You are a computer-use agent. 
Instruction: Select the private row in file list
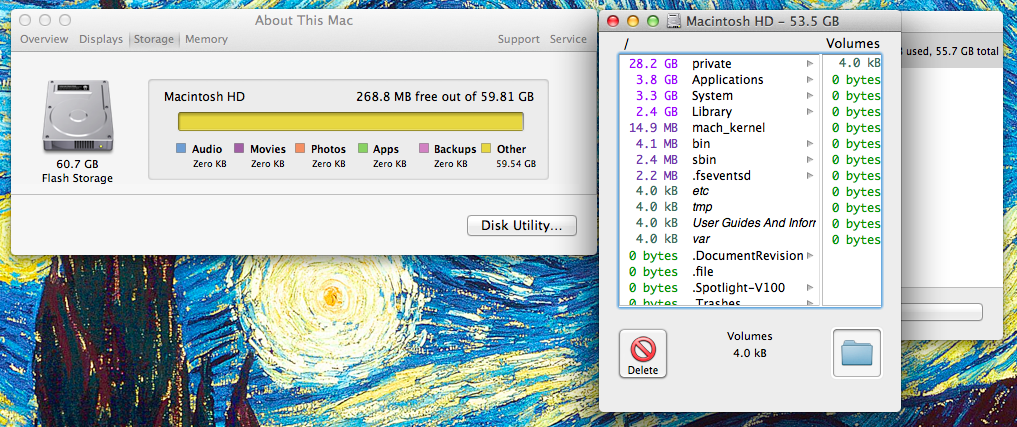pos(719,64)
